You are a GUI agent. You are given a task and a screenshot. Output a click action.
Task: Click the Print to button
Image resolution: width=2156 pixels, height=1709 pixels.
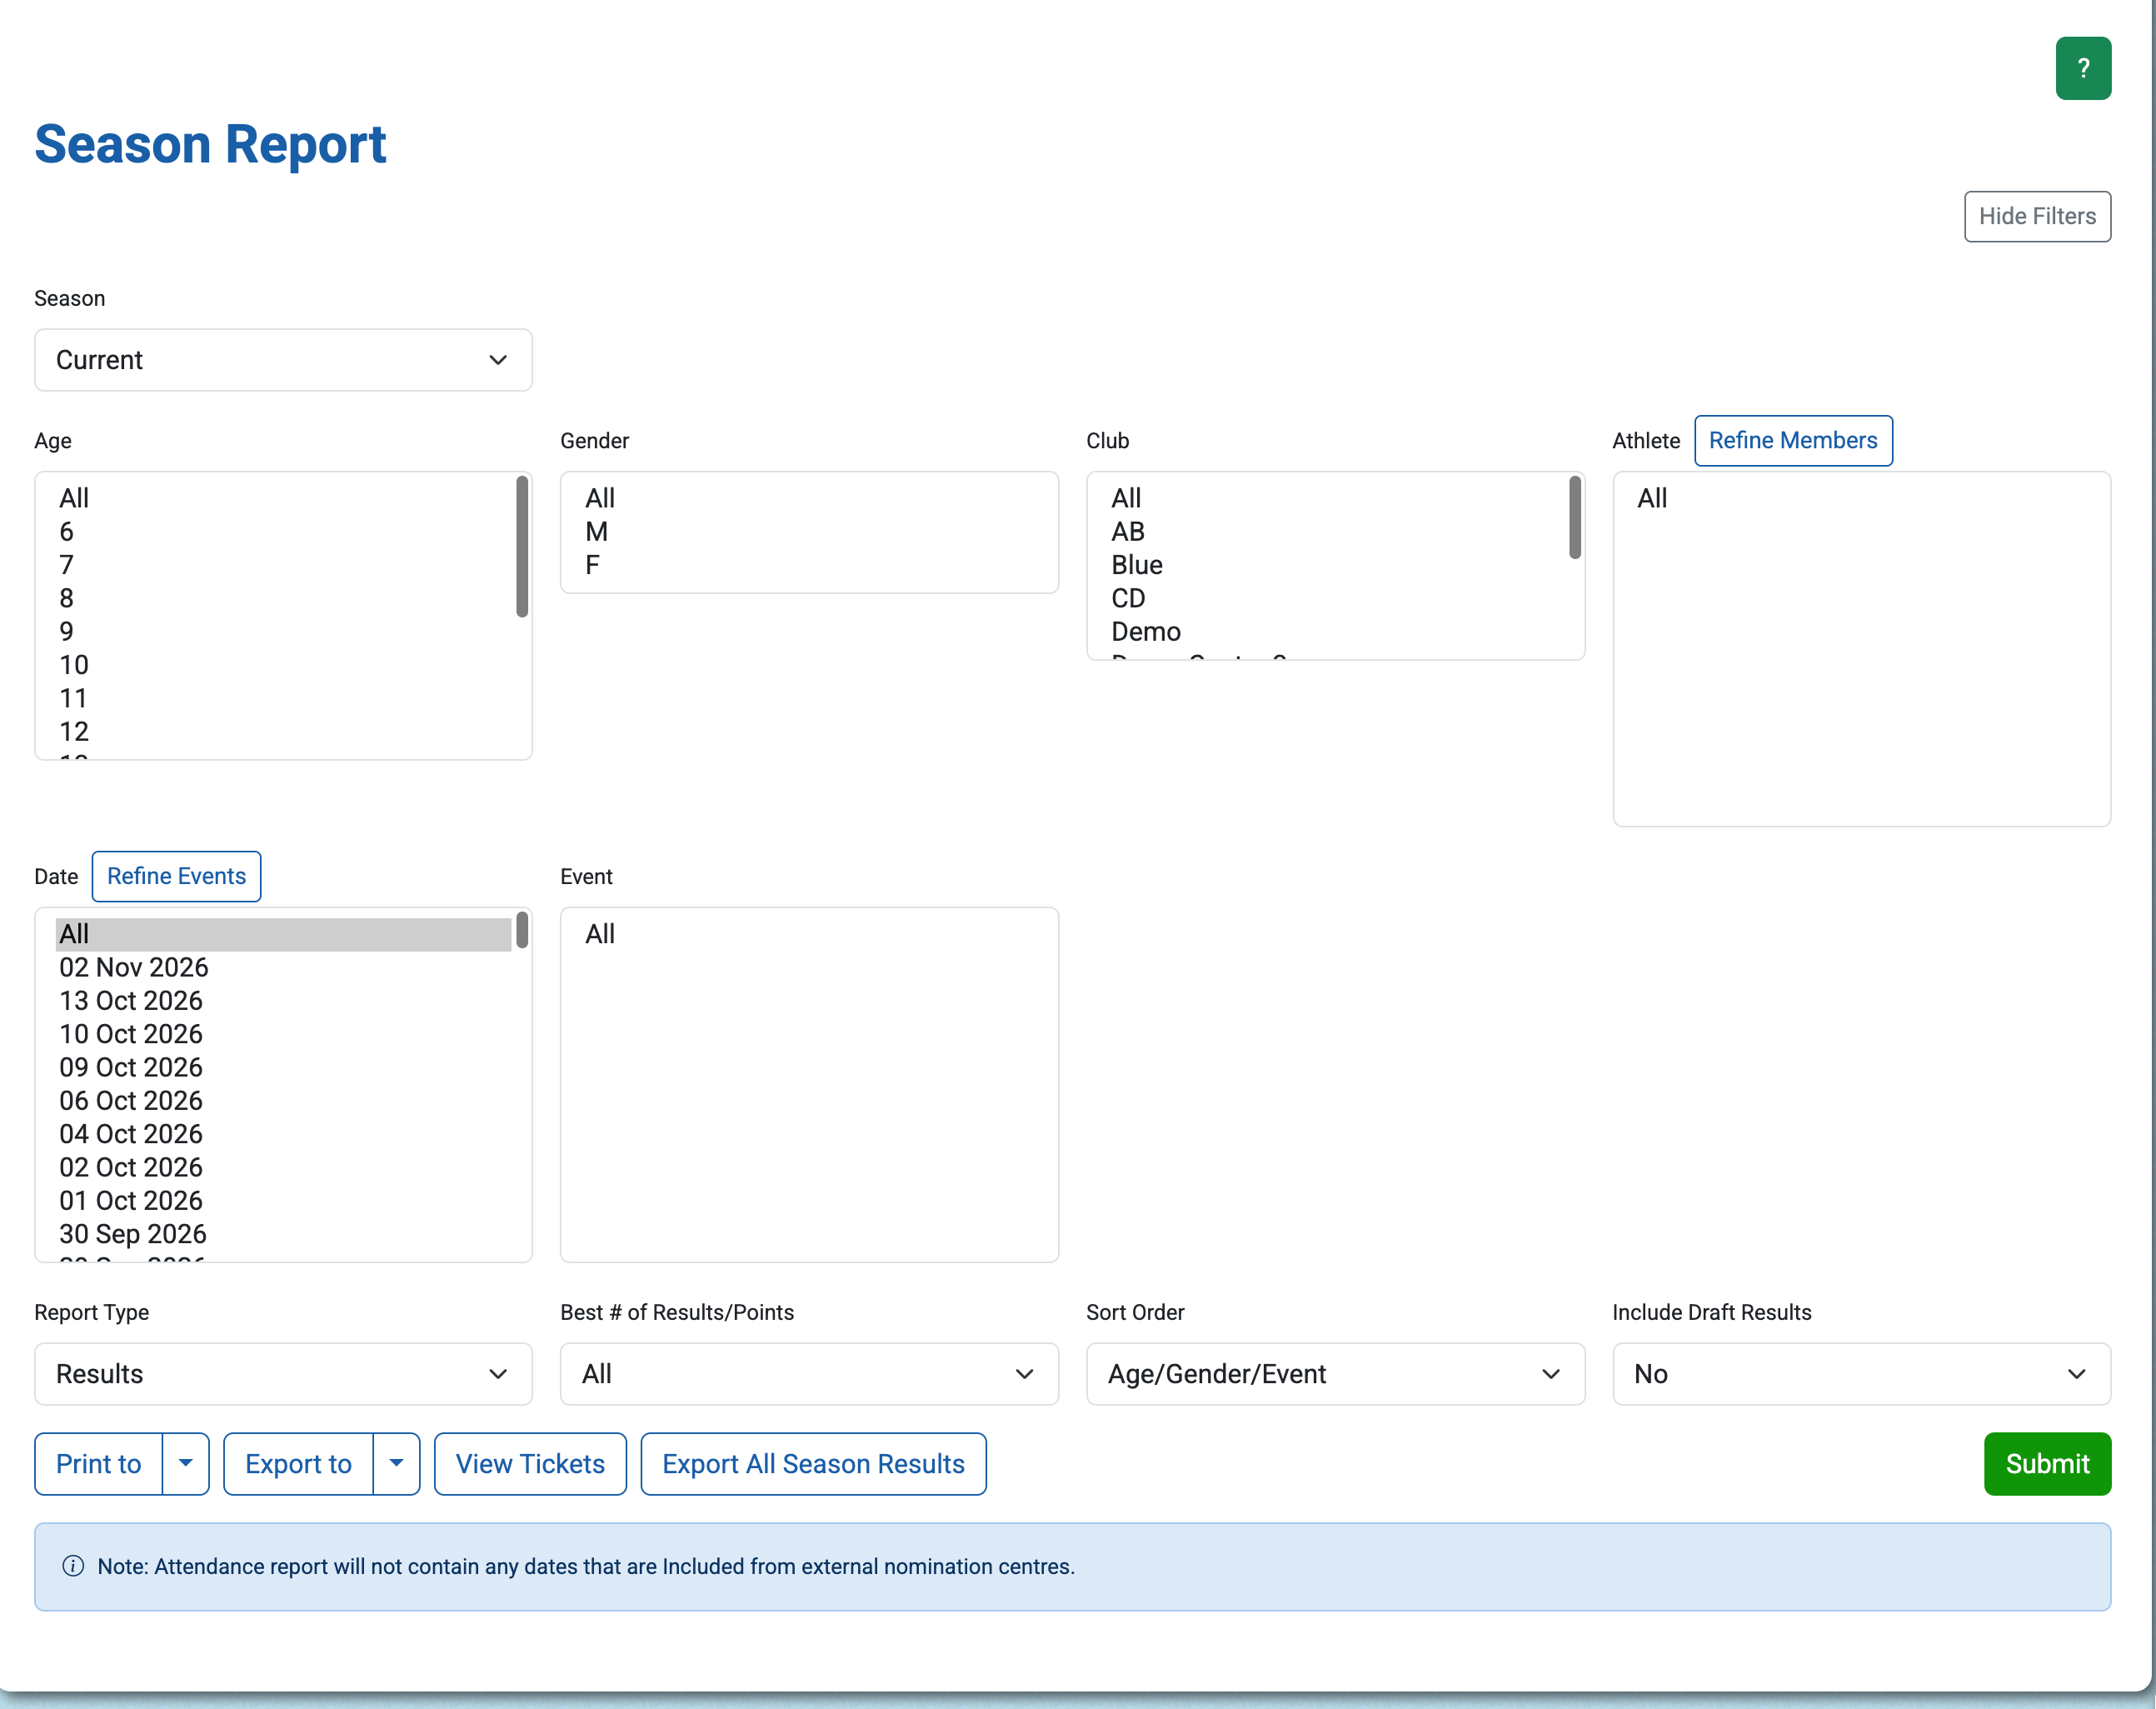(98, 1464)
